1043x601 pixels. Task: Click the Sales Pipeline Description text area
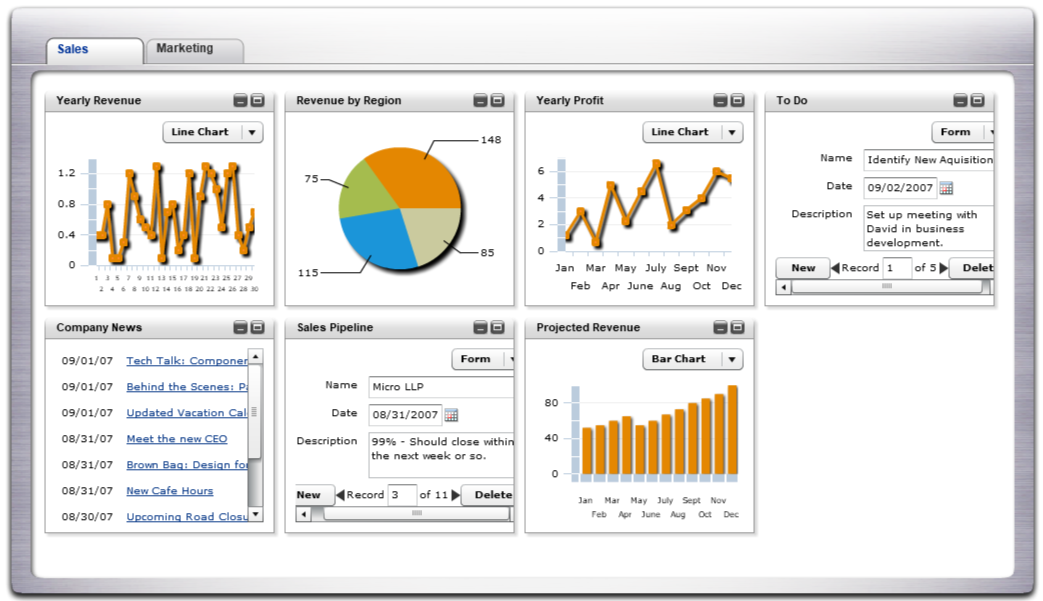click(x=442, y=455)
